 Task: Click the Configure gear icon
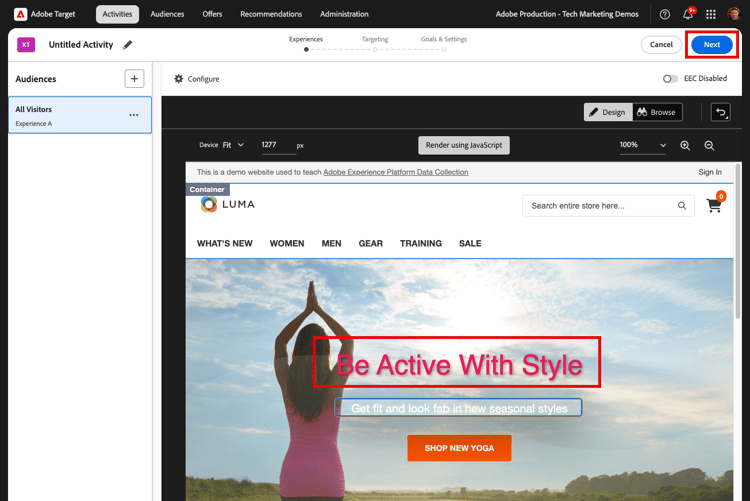point(178,78)
